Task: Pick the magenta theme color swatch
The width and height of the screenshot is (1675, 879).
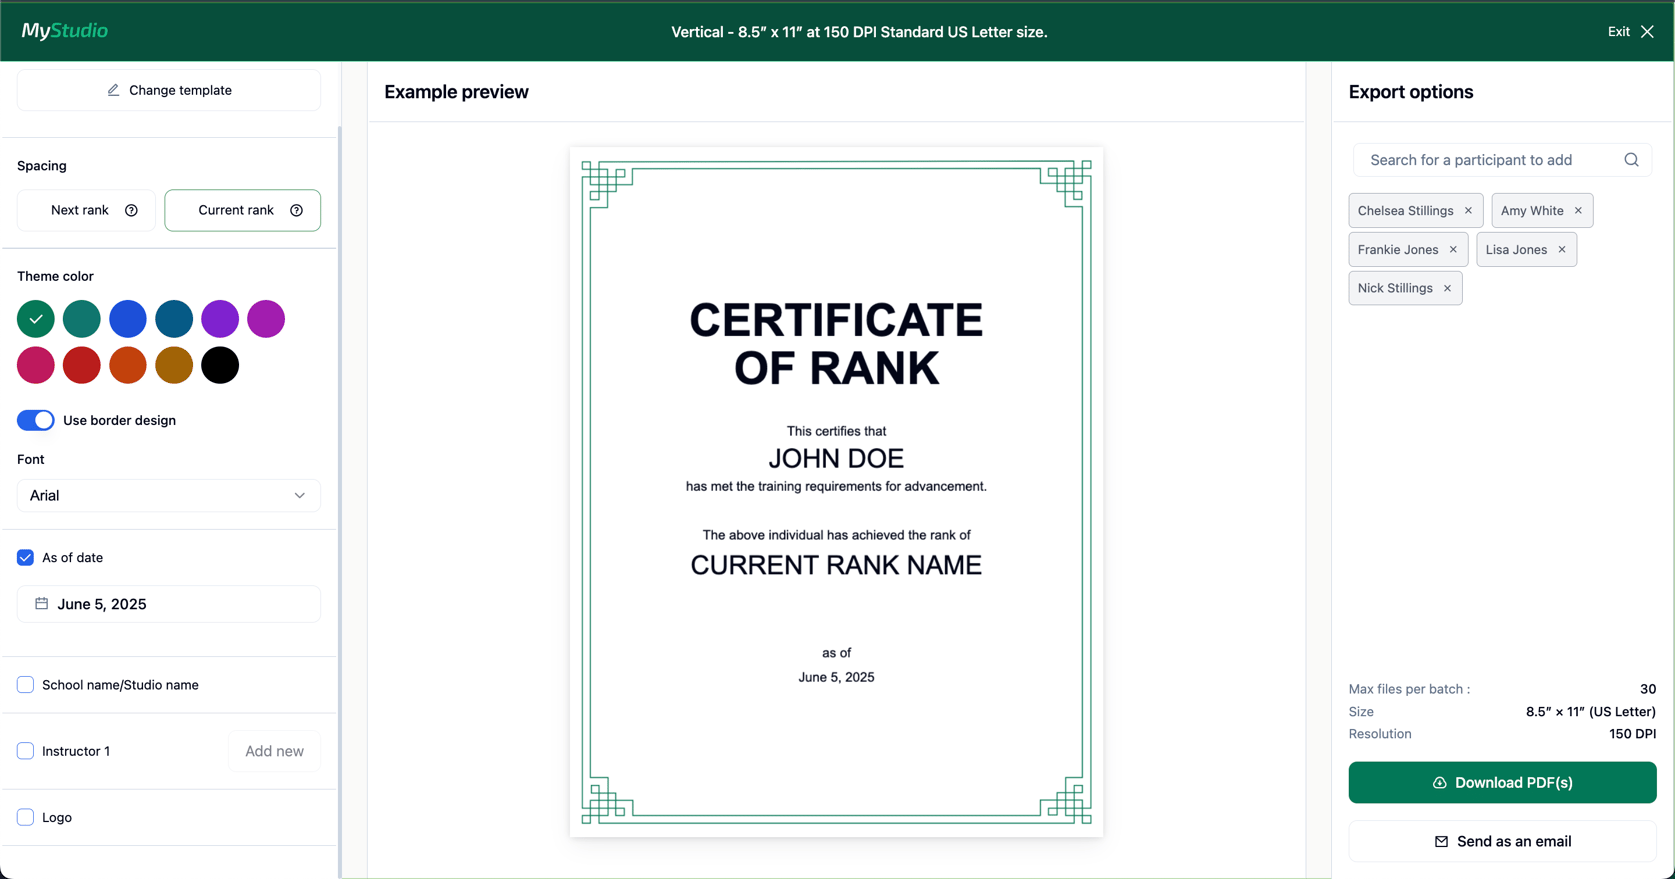Action: coord(266,319)
